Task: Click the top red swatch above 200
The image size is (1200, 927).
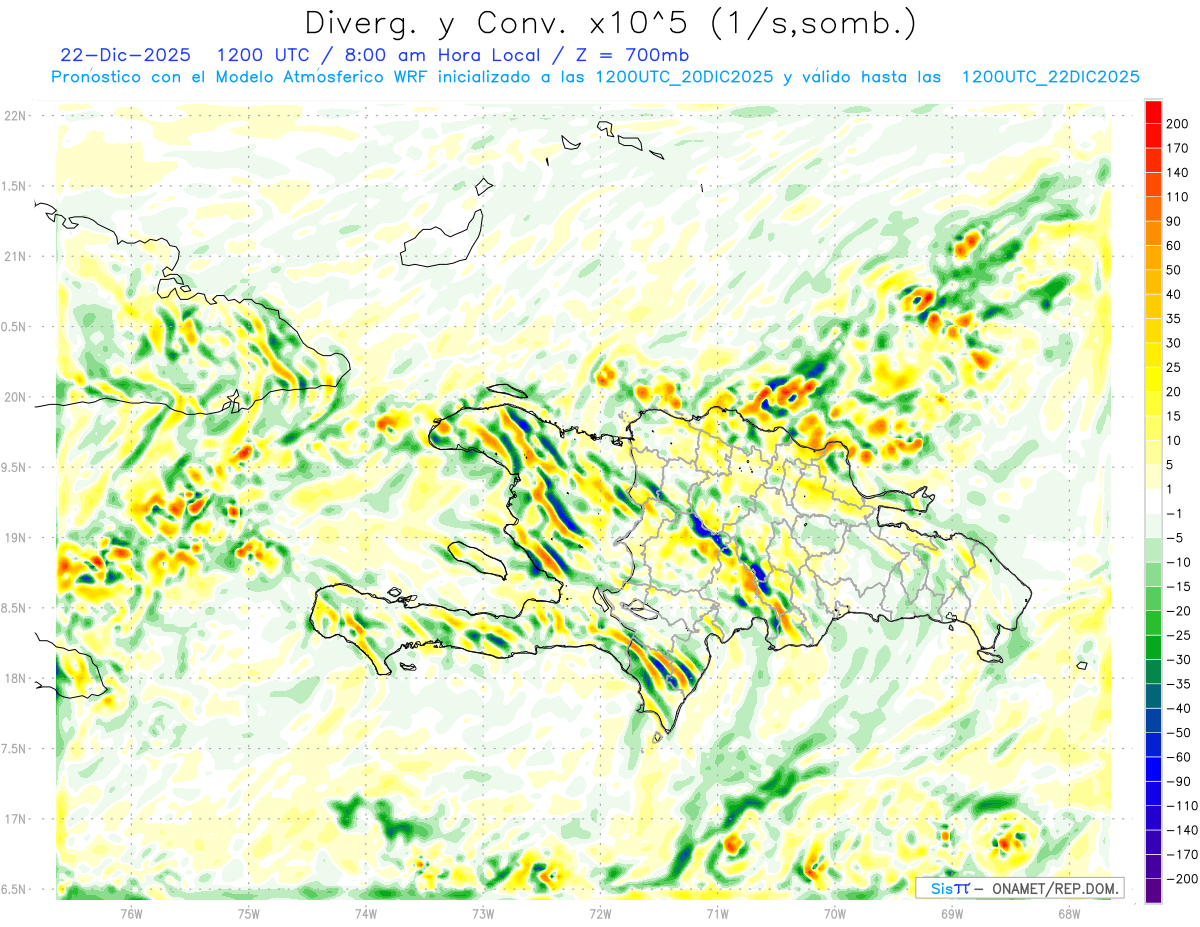Action: (x=1153, y=111)
